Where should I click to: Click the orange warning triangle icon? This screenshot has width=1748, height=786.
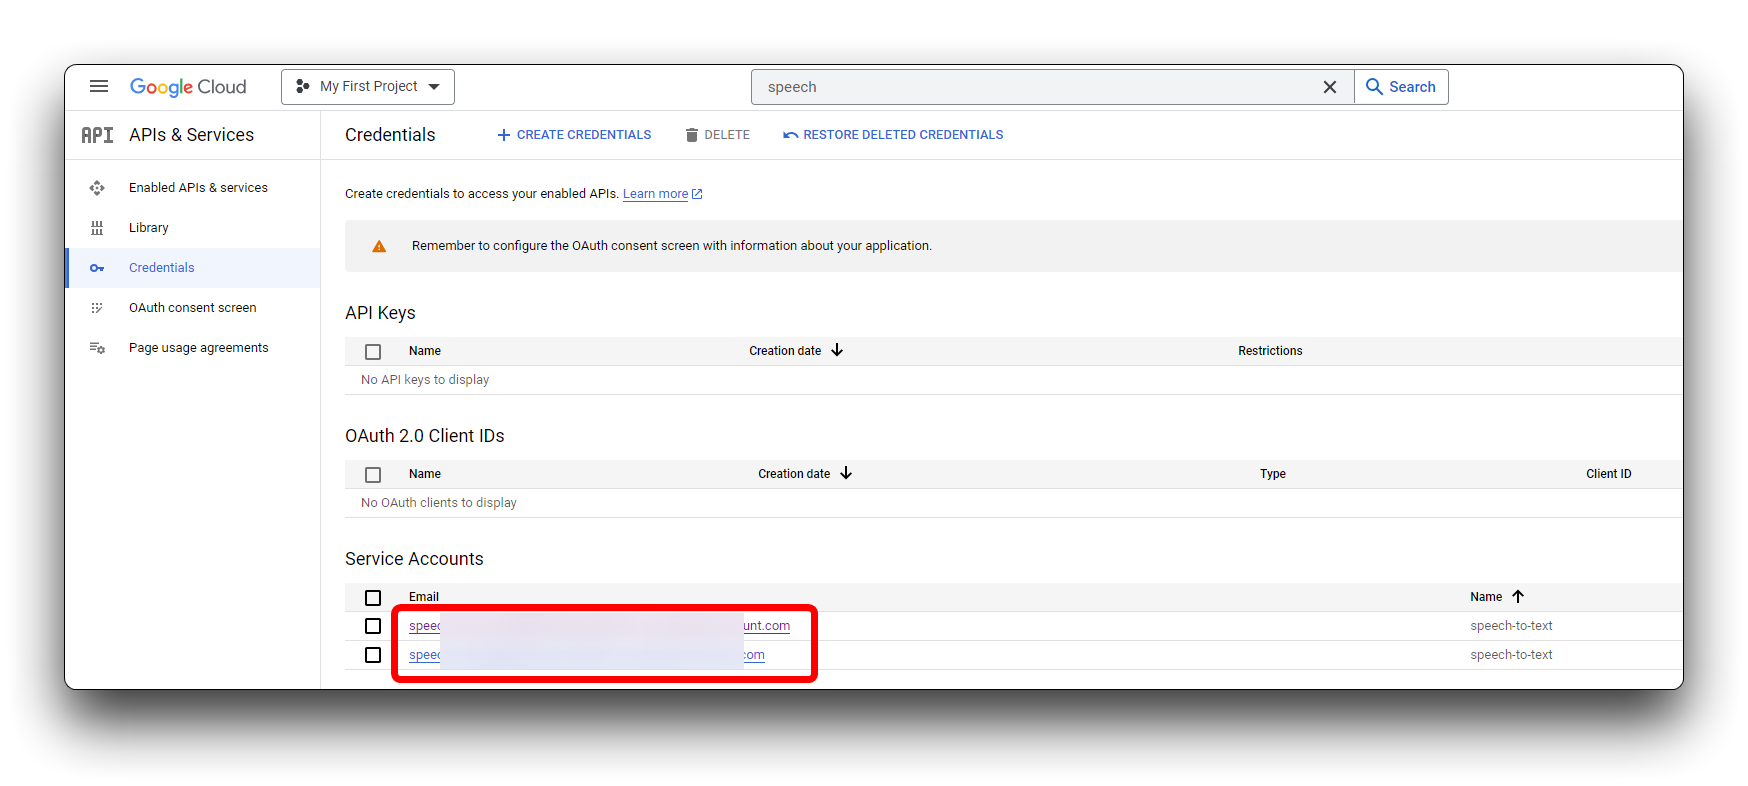pyautogui.click(x=379, y=246)
